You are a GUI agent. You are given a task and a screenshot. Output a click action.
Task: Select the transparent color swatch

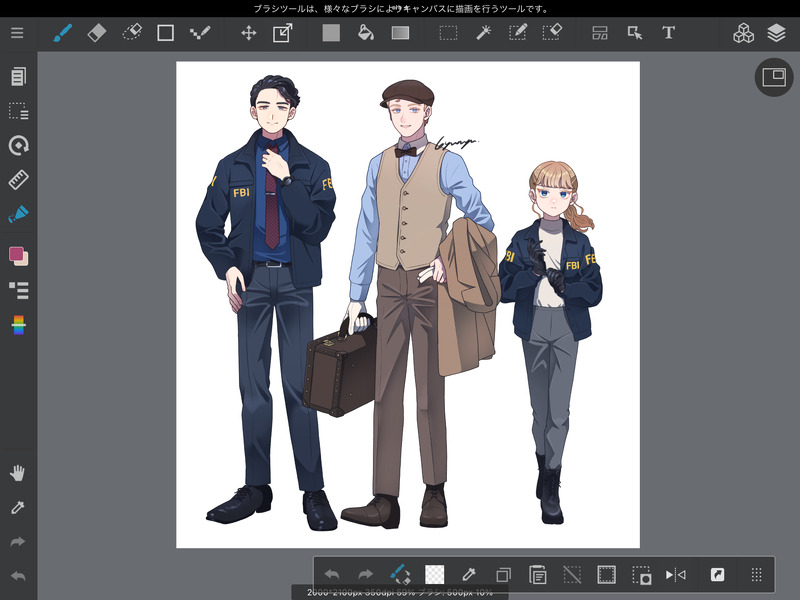435,574
